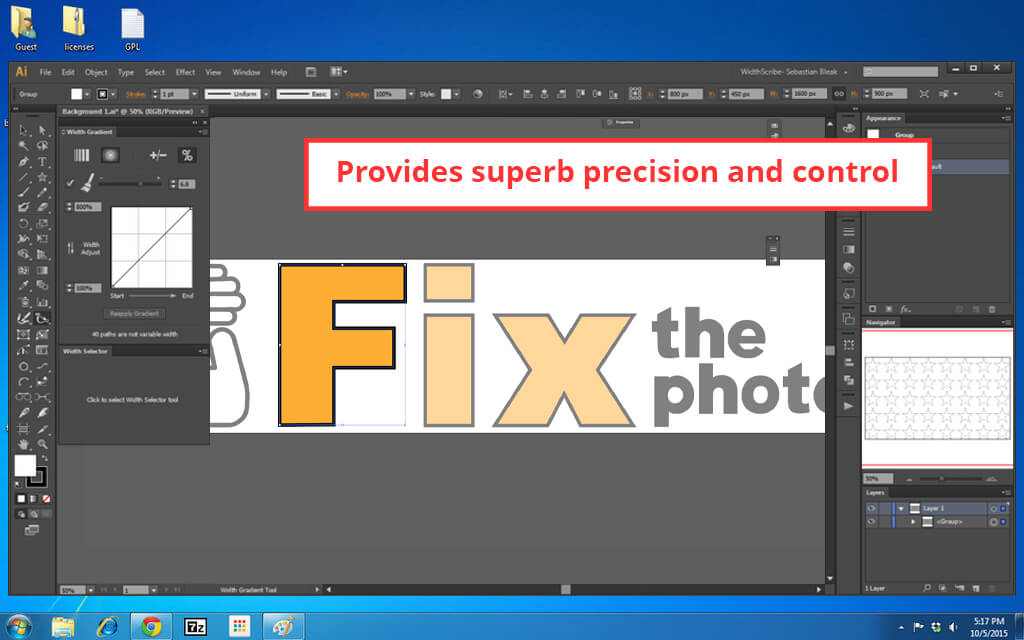Collapse Layer 1 disclosure triangle
1024x640 pixels.
point(901,508)
